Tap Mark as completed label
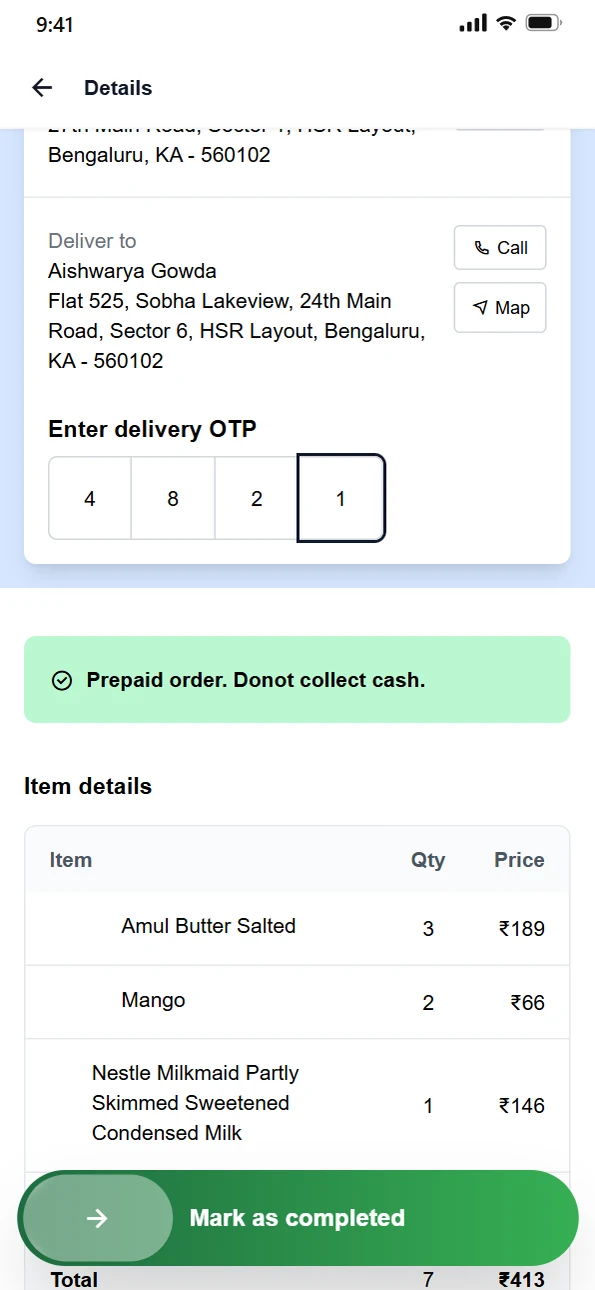This screenshot has width=595, height=1290. point(297,1218)
